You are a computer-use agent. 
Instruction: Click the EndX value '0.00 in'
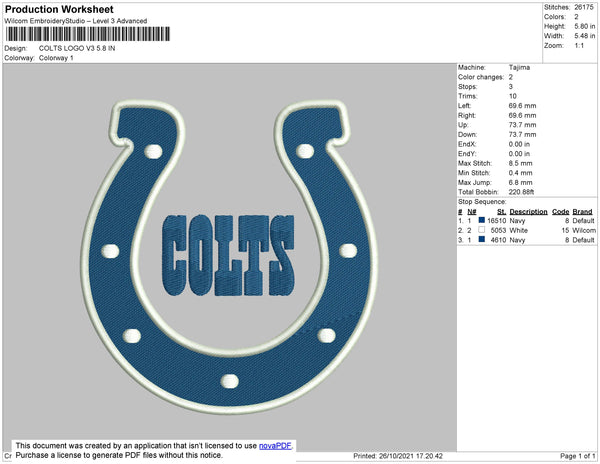click(519, 144)
